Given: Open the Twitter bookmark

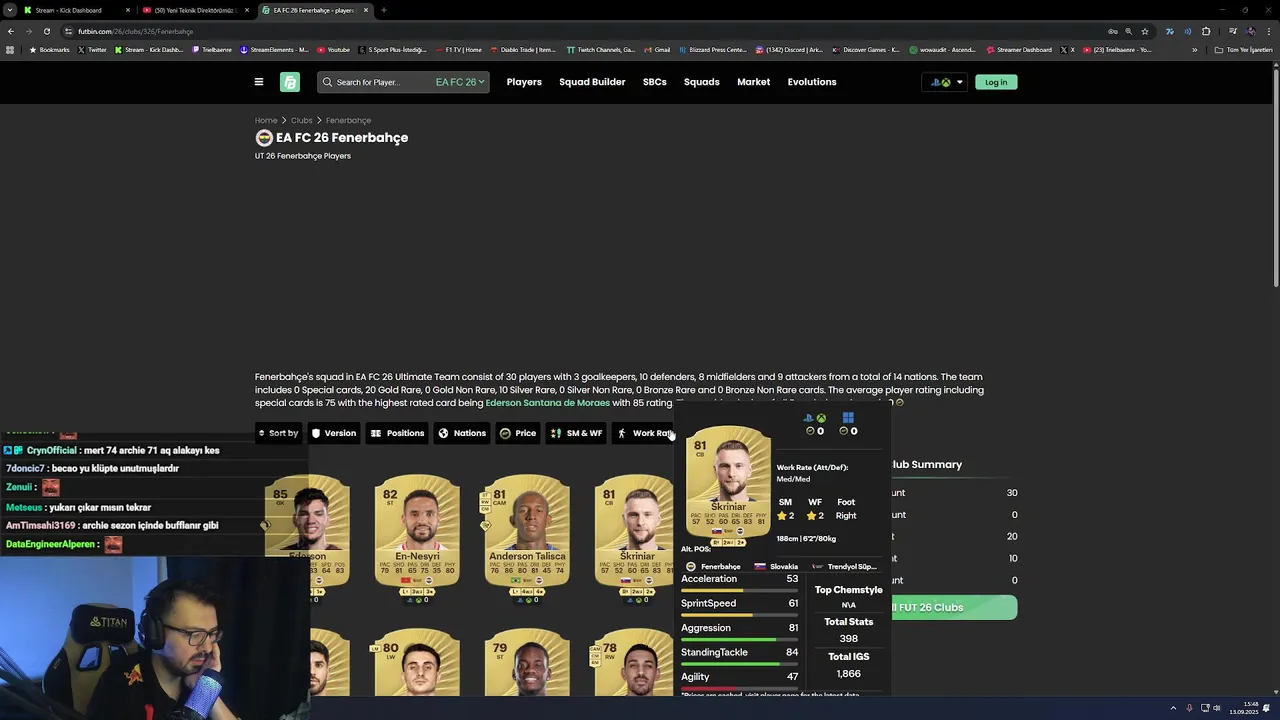Looking at the screenshot, I should 92,50.
